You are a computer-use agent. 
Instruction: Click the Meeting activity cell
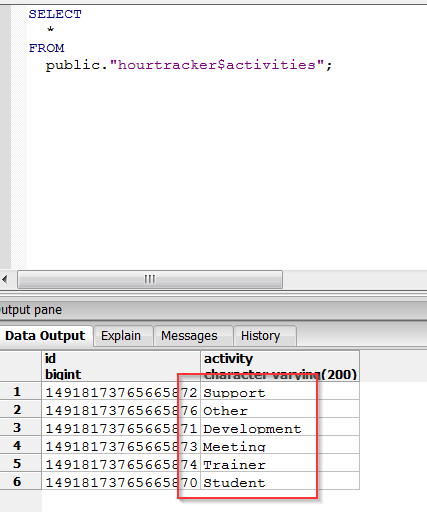[280, 445]
